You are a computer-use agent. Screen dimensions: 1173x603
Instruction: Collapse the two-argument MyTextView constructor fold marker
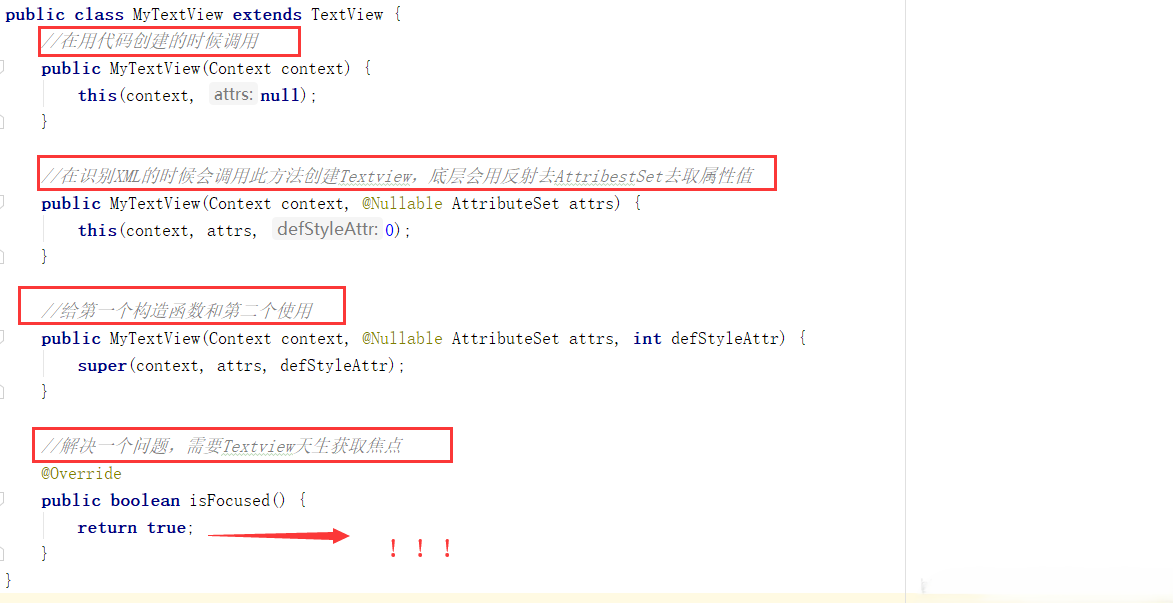pos(1,203)
